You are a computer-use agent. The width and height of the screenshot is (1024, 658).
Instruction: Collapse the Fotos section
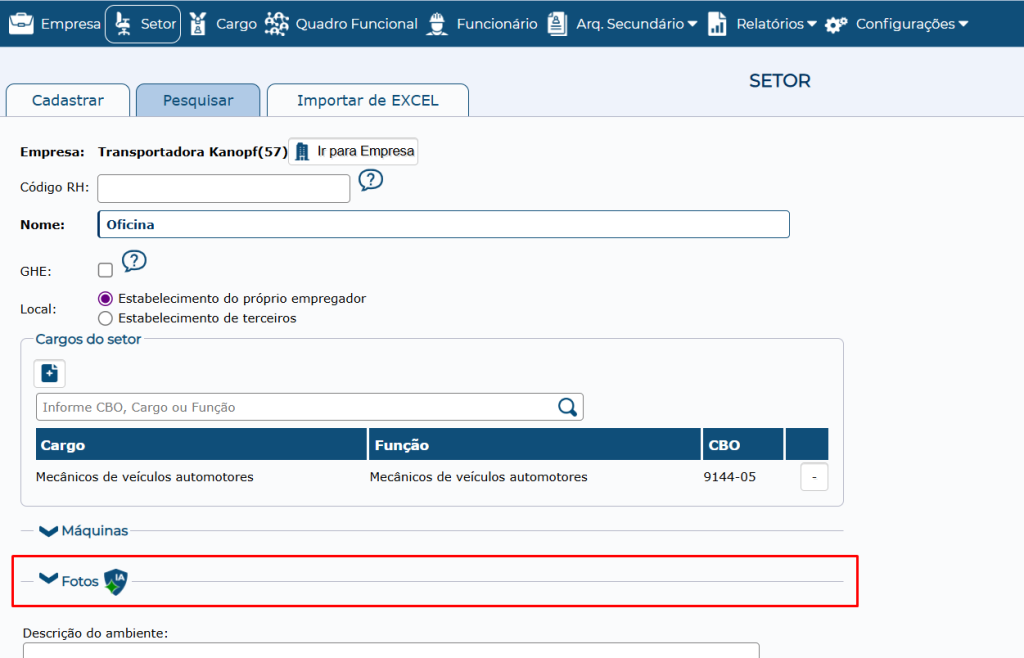(46, 578)
